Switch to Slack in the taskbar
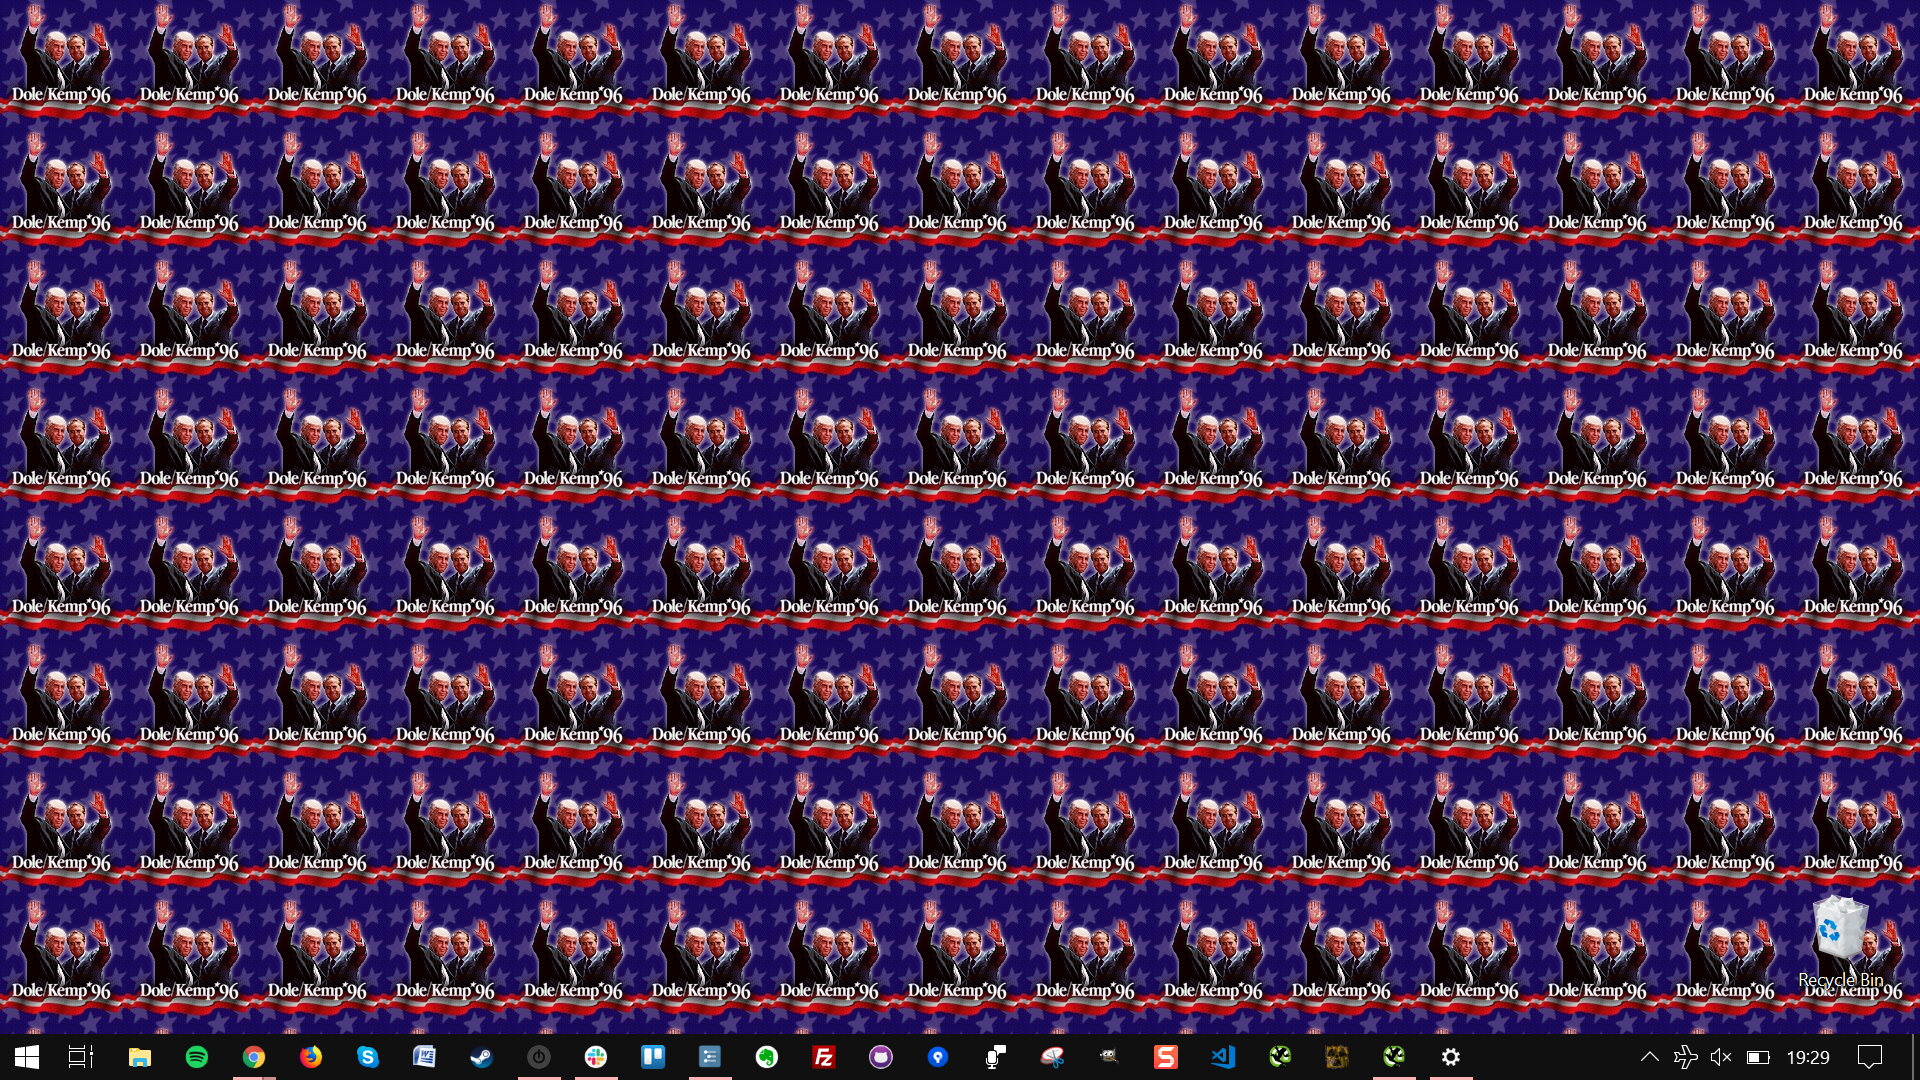Screen dimensions: 1920x1080 click(596, 1057)
